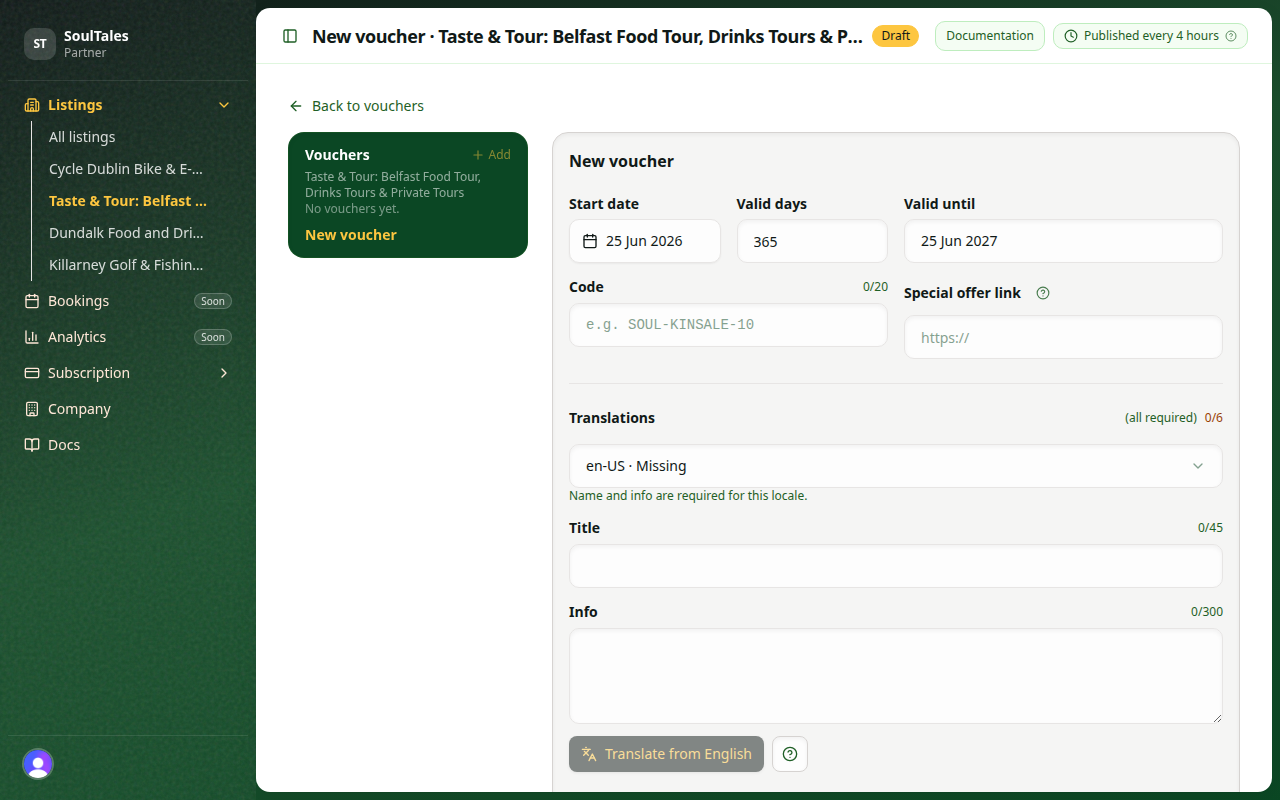Screen dimensions: 1280x800
Task: Focus the Code input field
Action: pyautogui.click(x=728, y=325)
